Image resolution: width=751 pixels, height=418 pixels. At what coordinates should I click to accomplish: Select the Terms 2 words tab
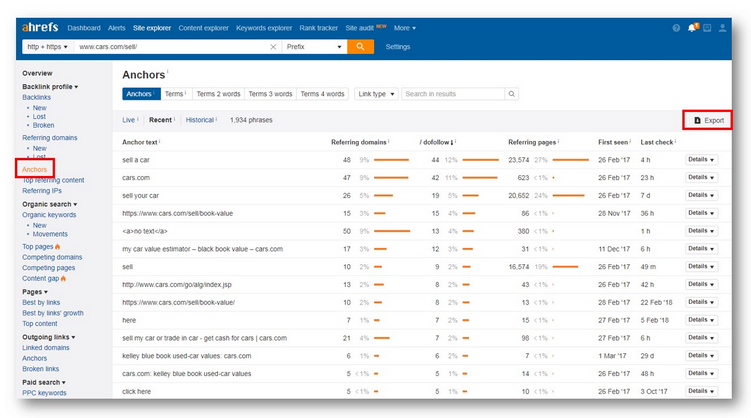pos(218,94)
